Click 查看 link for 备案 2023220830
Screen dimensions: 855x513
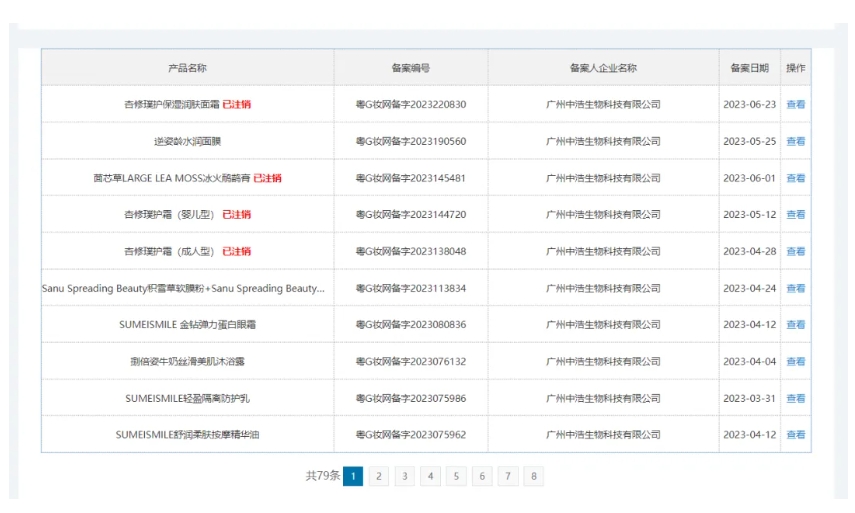[796, 104]
